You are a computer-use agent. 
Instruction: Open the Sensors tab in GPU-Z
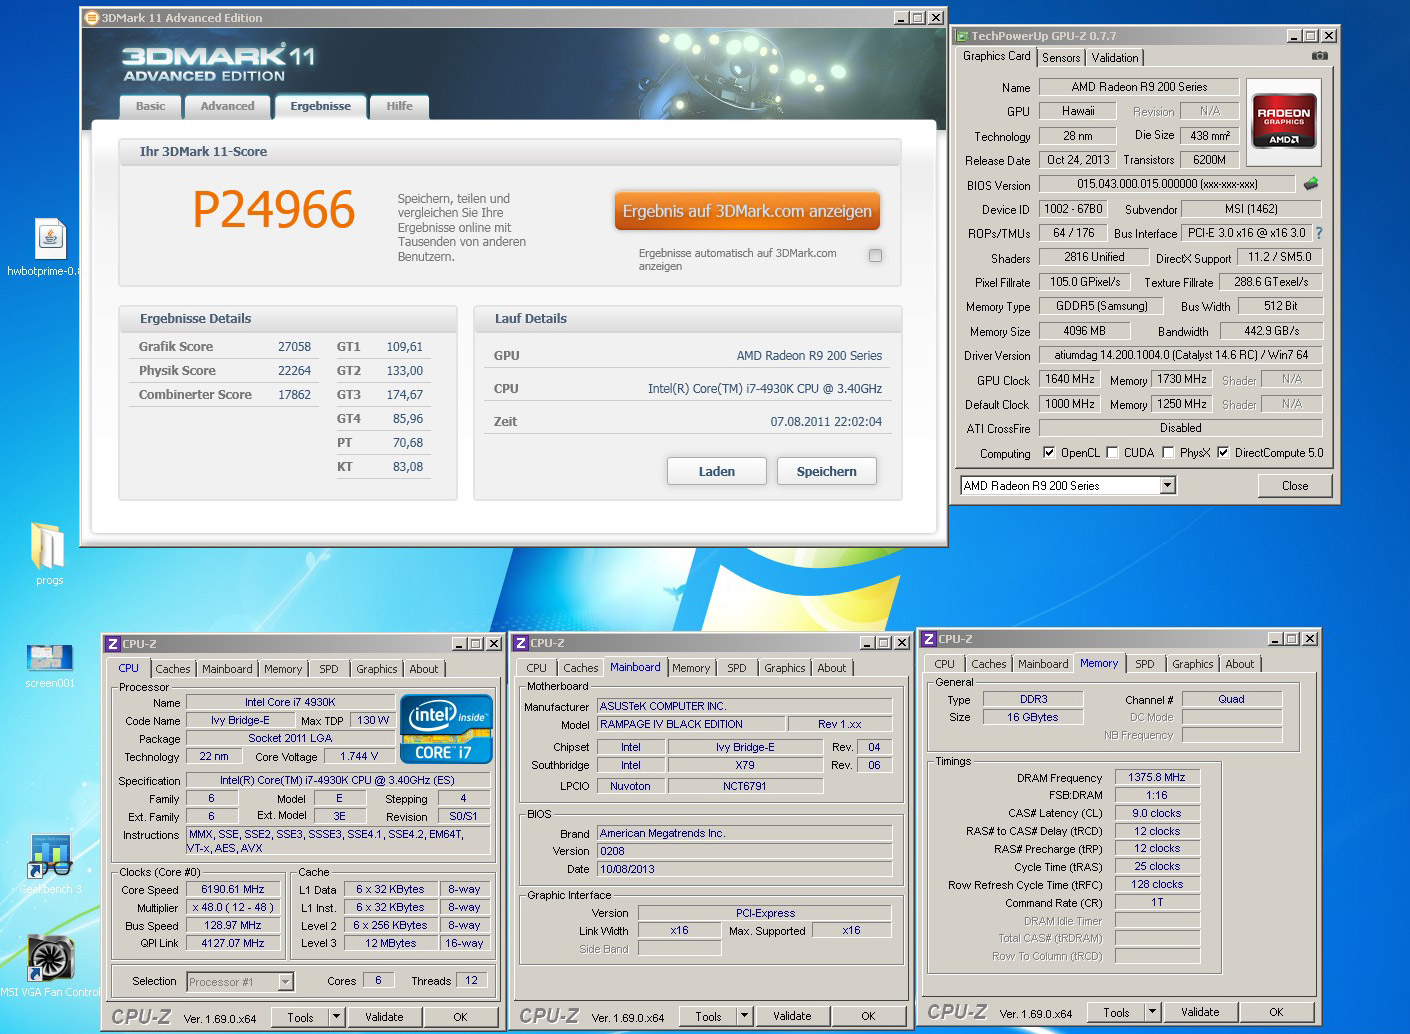[1061, 58]
